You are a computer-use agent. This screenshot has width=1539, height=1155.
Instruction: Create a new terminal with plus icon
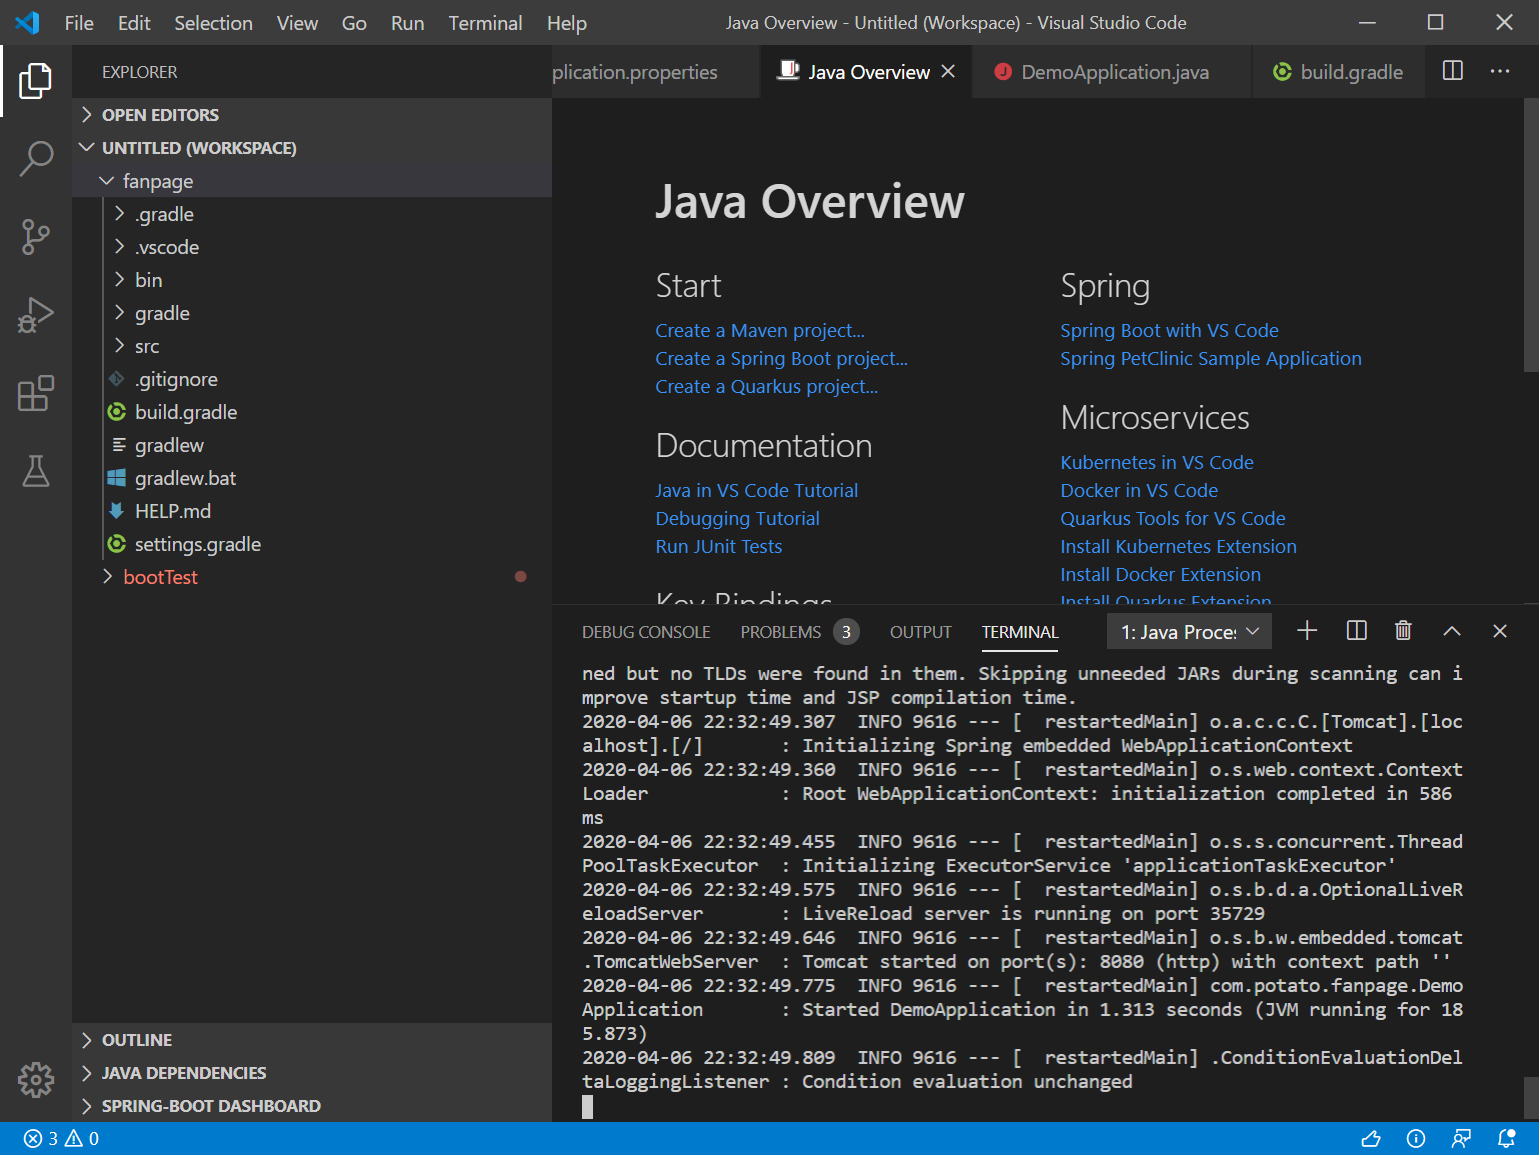pyautogui.click(x=1307, y=631)
